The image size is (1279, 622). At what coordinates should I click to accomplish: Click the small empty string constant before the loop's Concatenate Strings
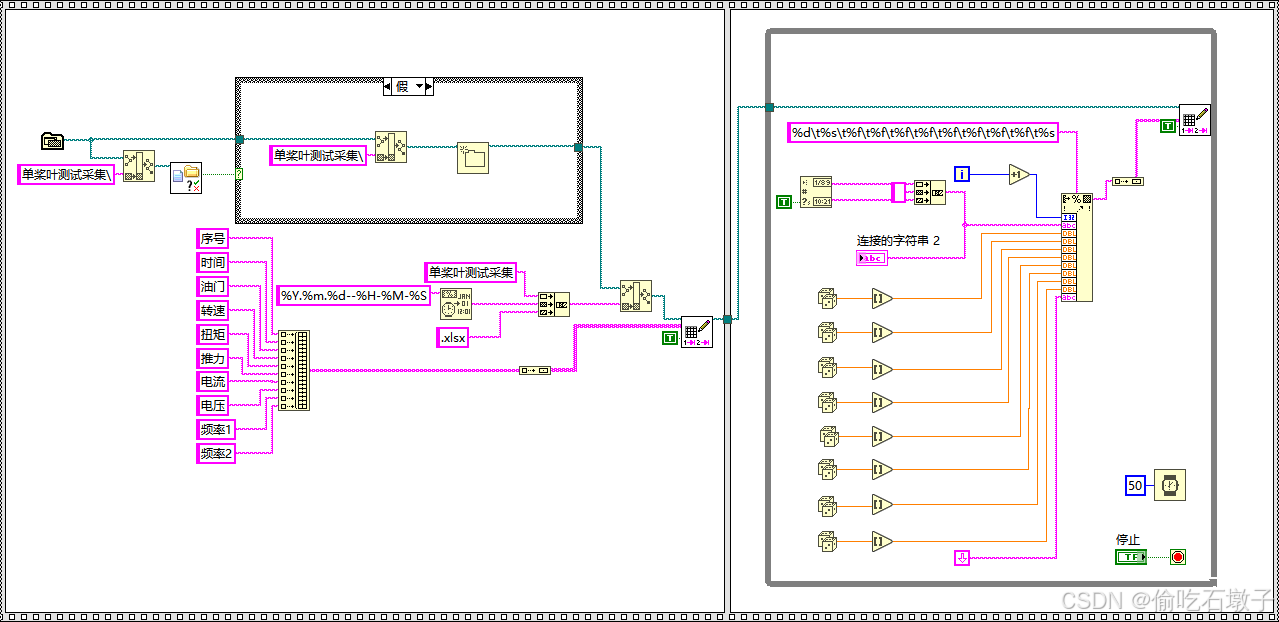tap(897, 192)
